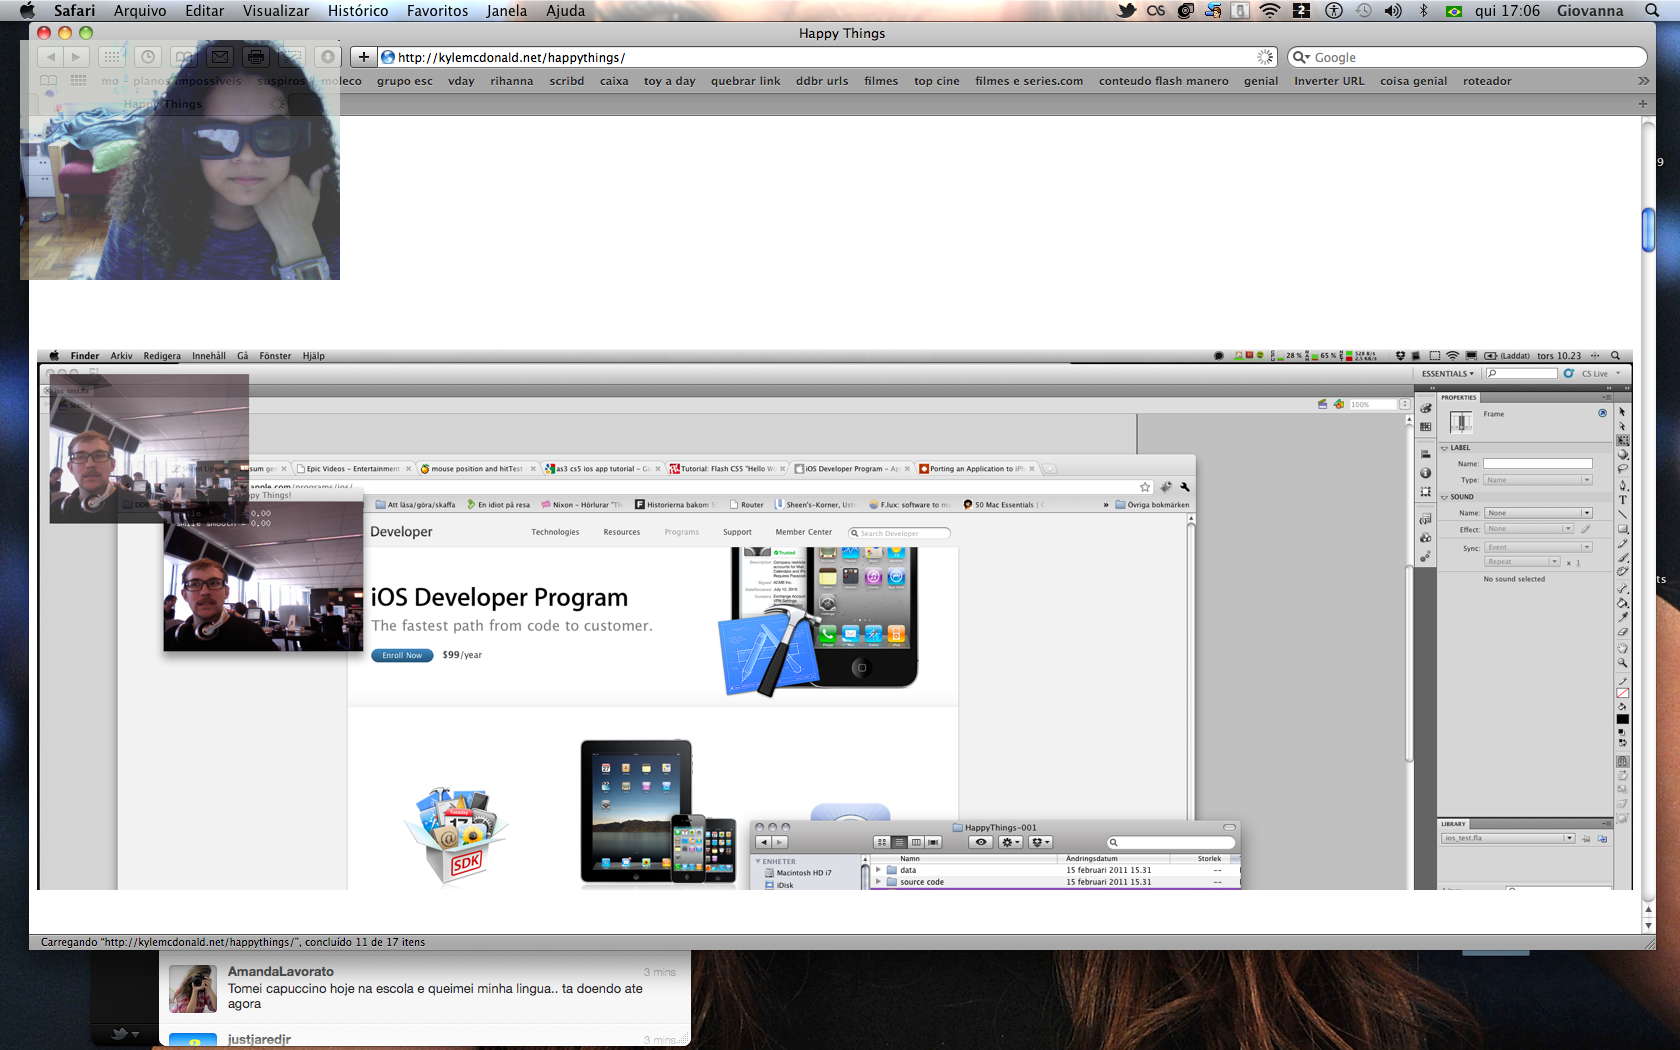
Task: Click the gear action button in HappyThings-001 window
Action: [x=1011, y=842]
